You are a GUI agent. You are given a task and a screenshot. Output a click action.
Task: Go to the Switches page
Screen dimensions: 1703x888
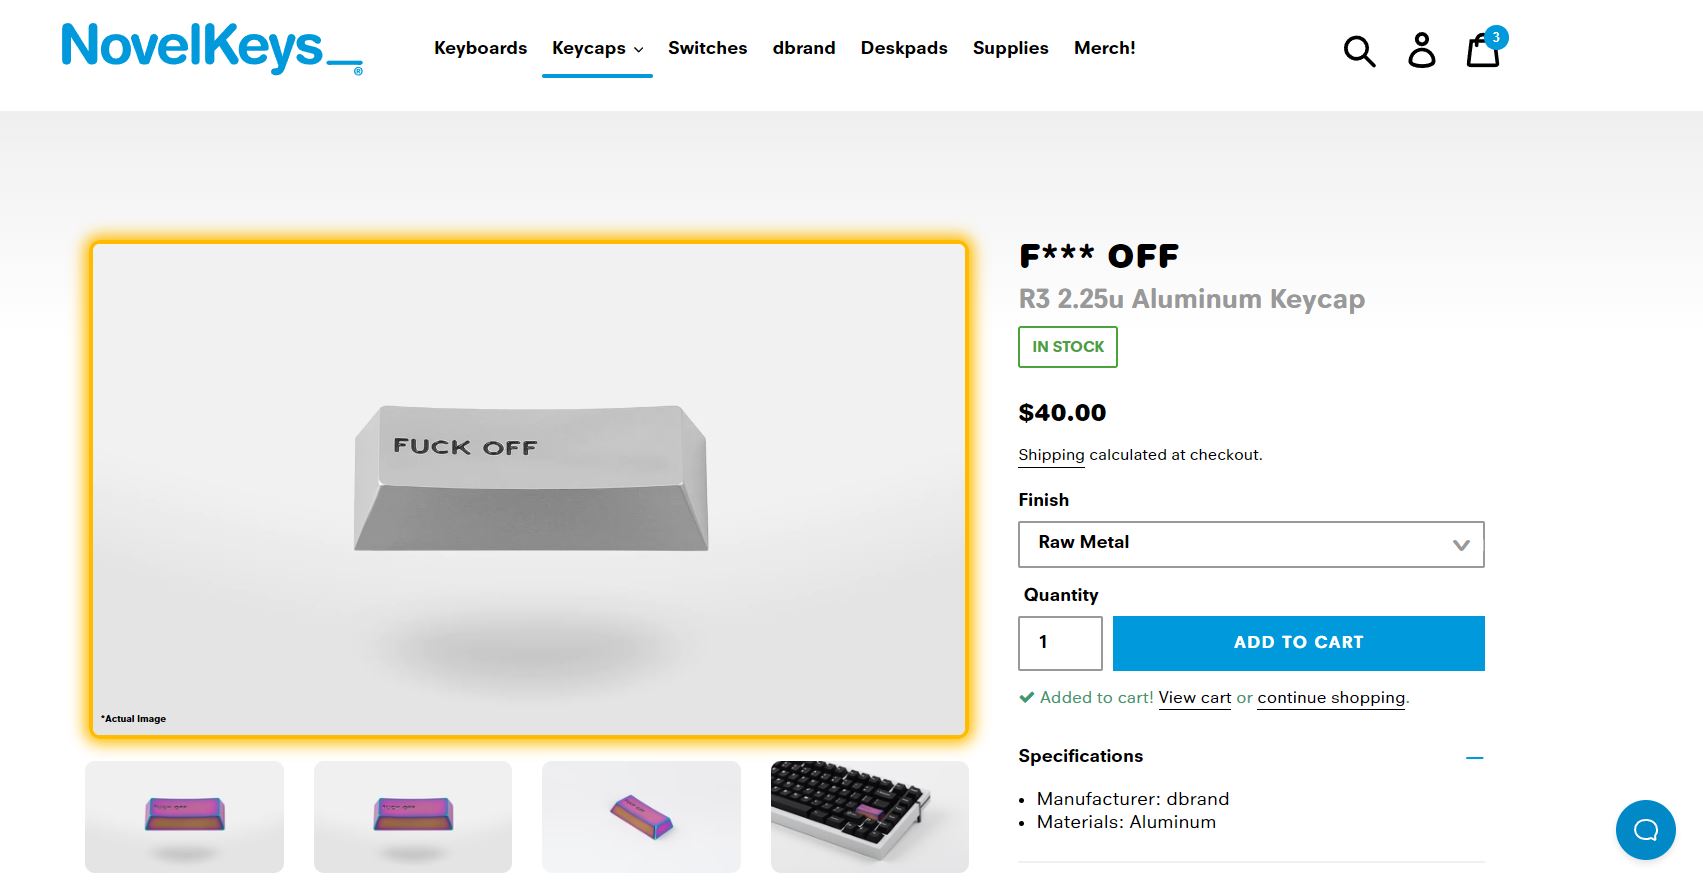click(707, 48)
